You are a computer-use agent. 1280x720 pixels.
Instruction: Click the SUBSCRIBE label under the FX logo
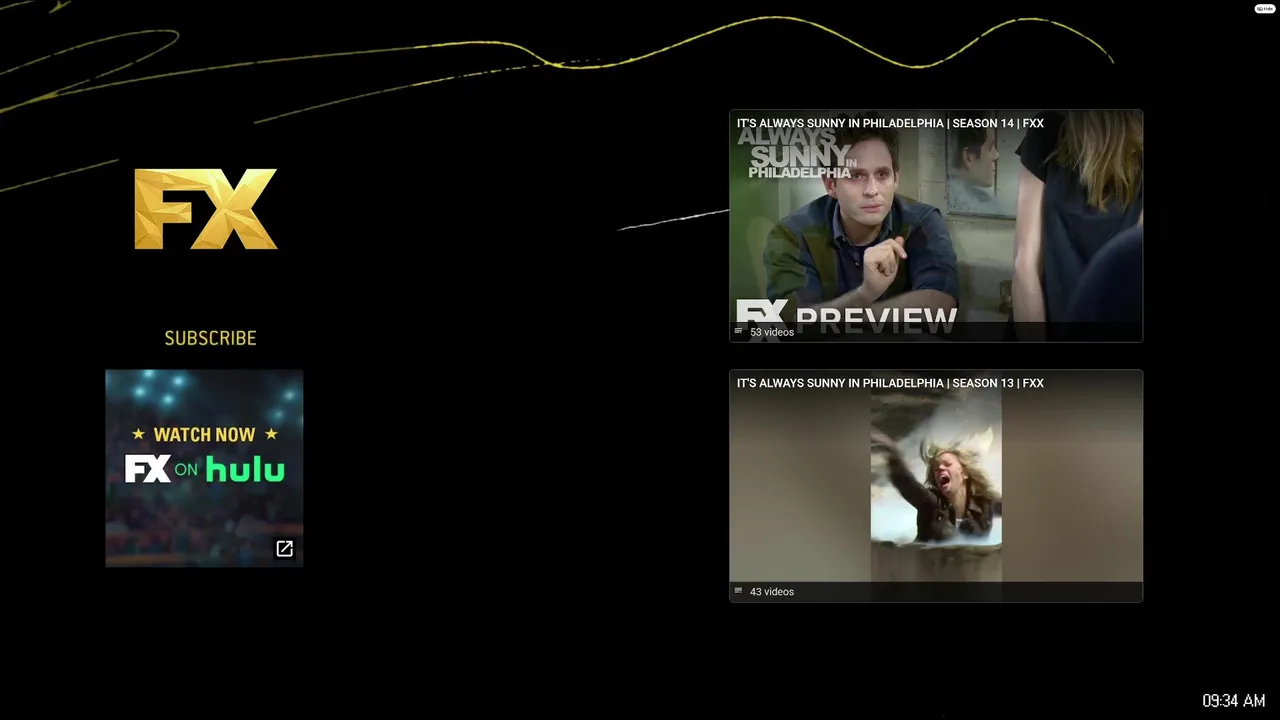click(210, 338)
